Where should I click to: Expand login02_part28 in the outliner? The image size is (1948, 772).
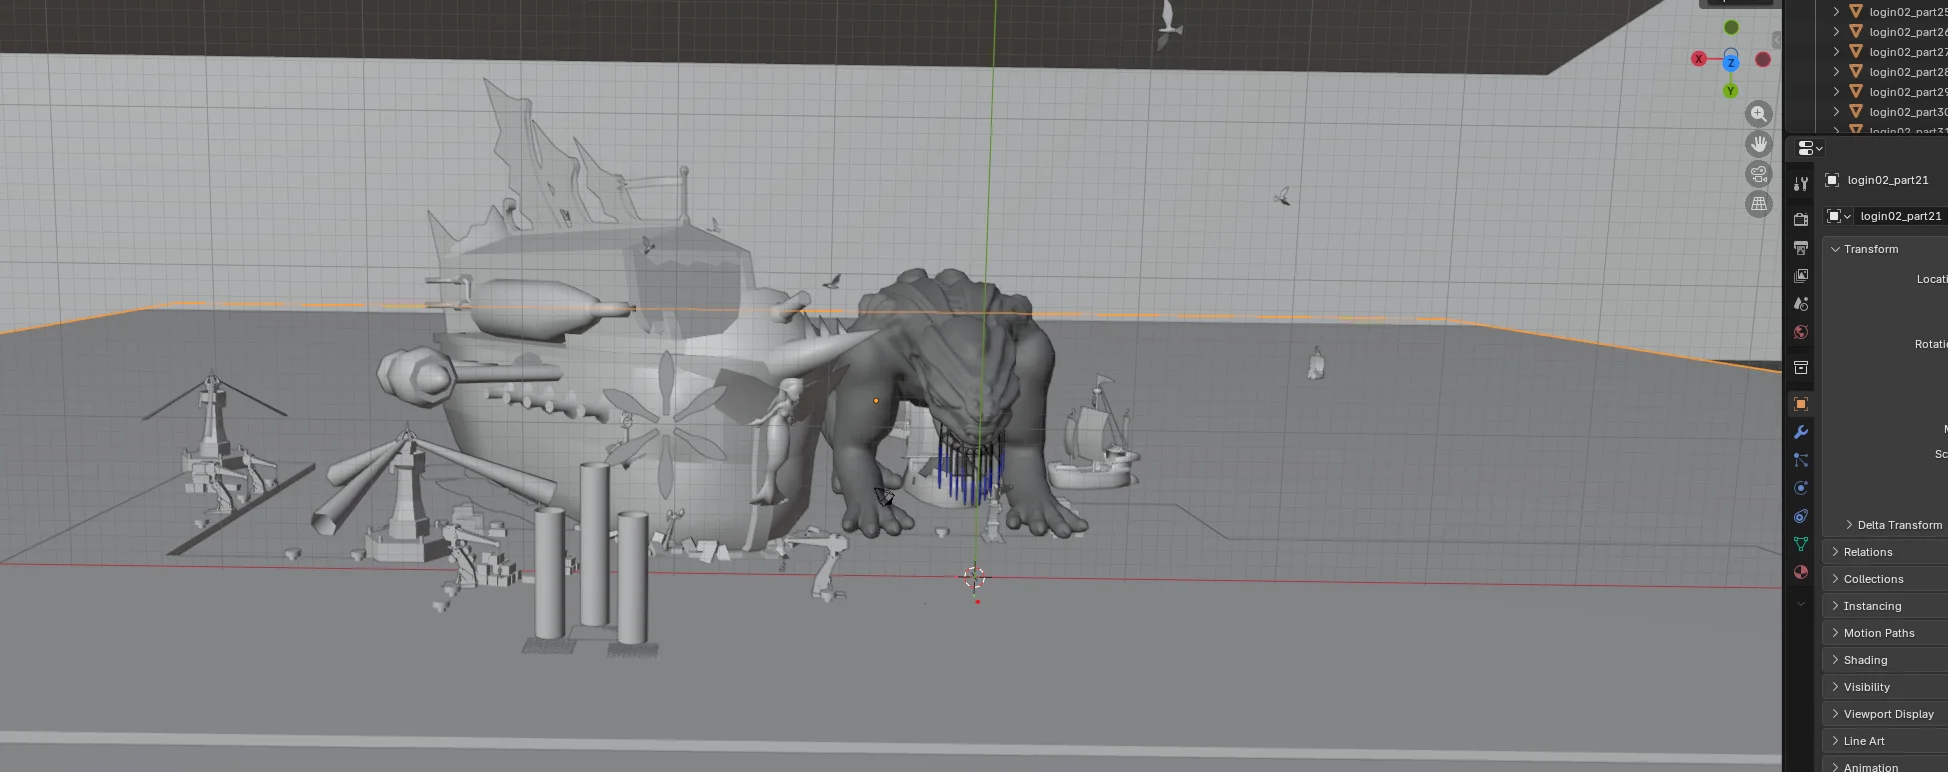point(1836,72)
